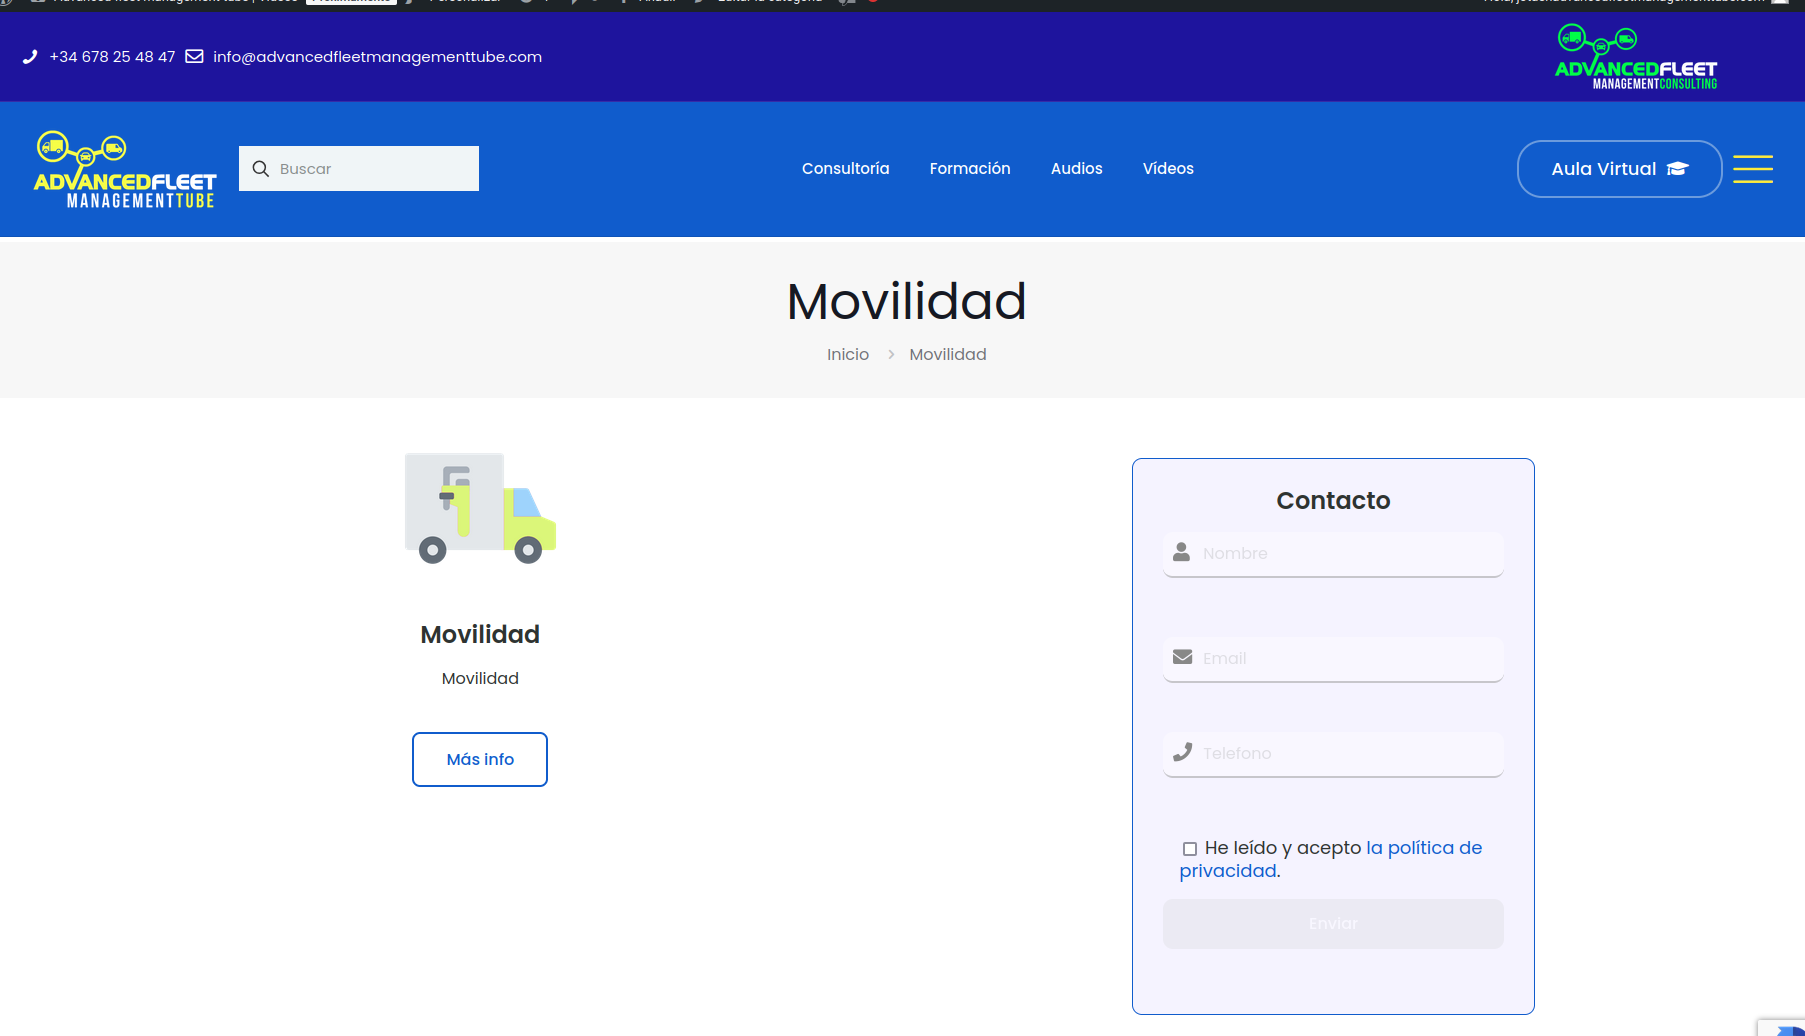
Task: Click the delivery truck category image
Action: pyautogui.click(x=480, y=508)
